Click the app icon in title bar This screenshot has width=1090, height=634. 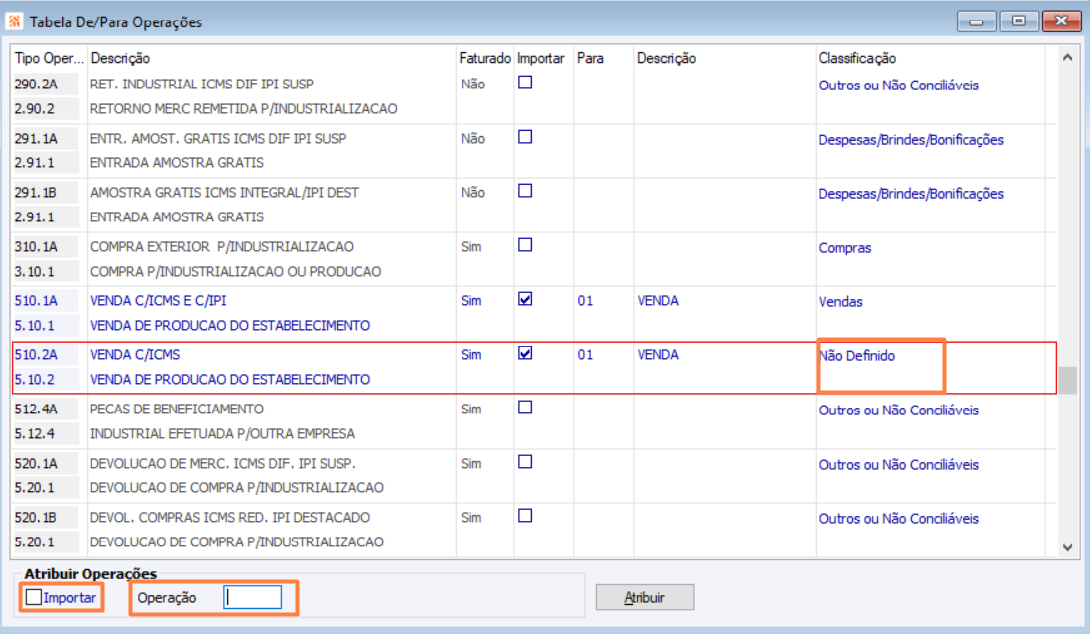pos(14,22)
